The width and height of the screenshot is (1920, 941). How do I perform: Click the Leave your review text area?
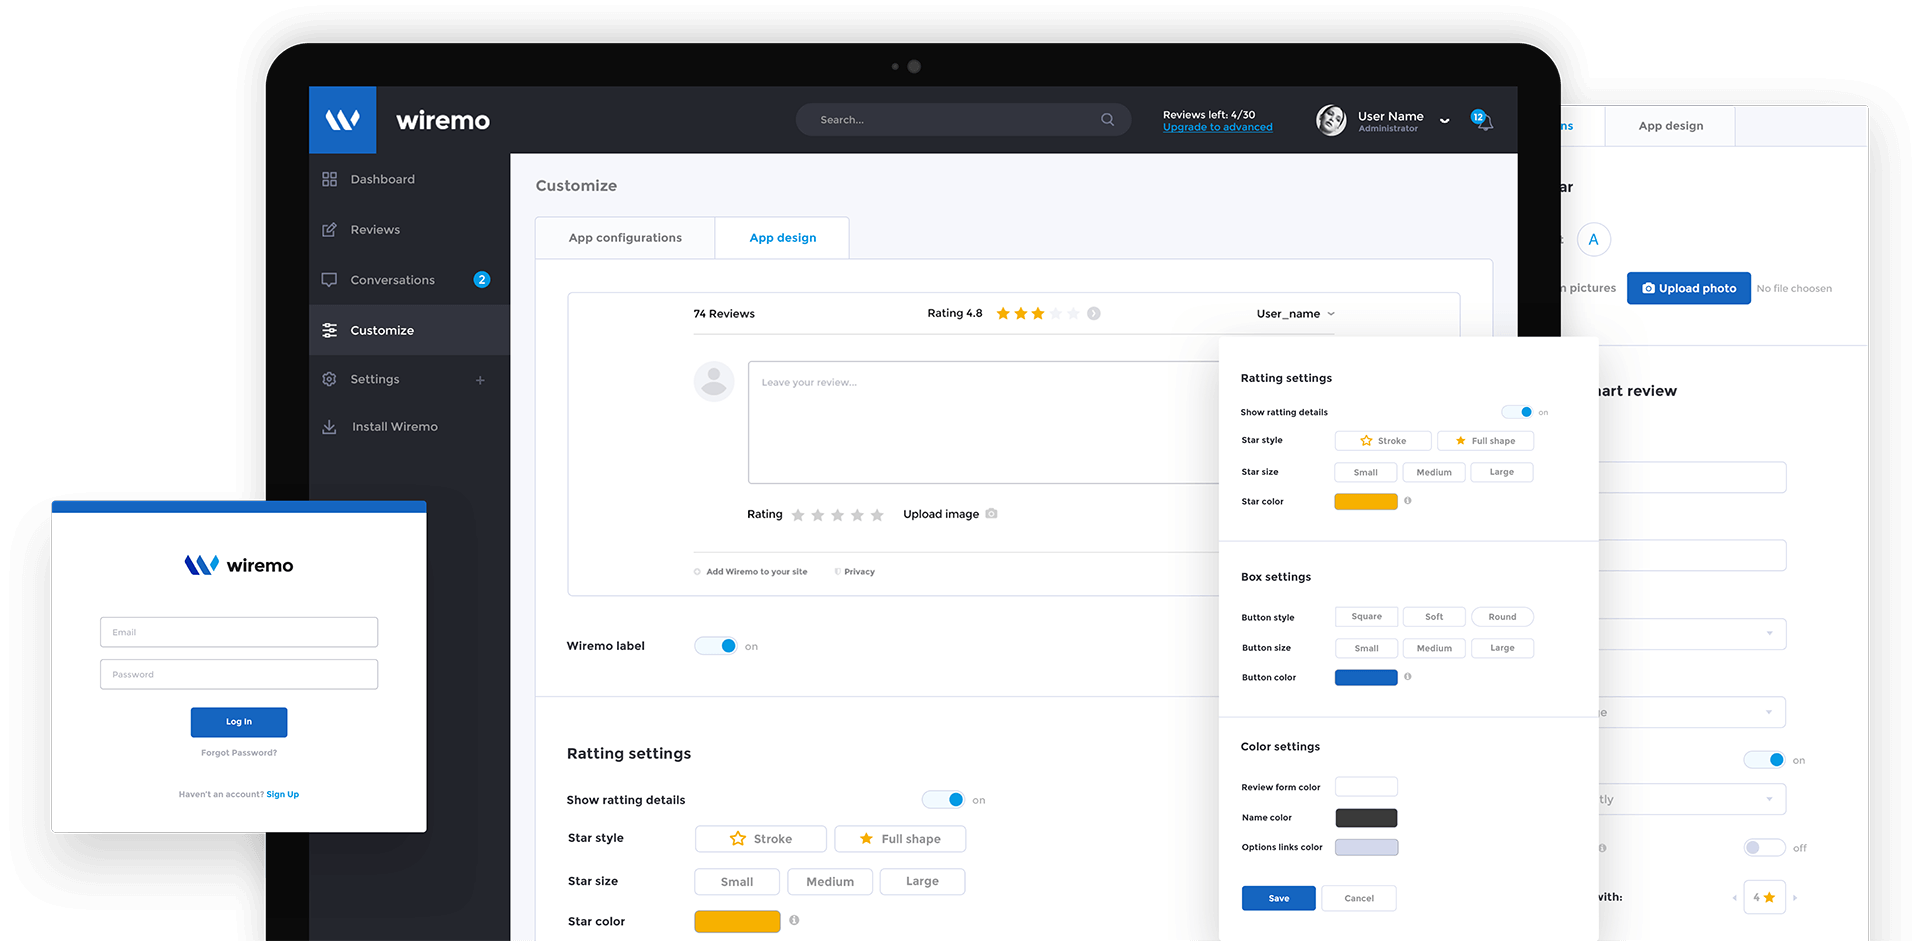pyautogui.click(x=985, y=422)
